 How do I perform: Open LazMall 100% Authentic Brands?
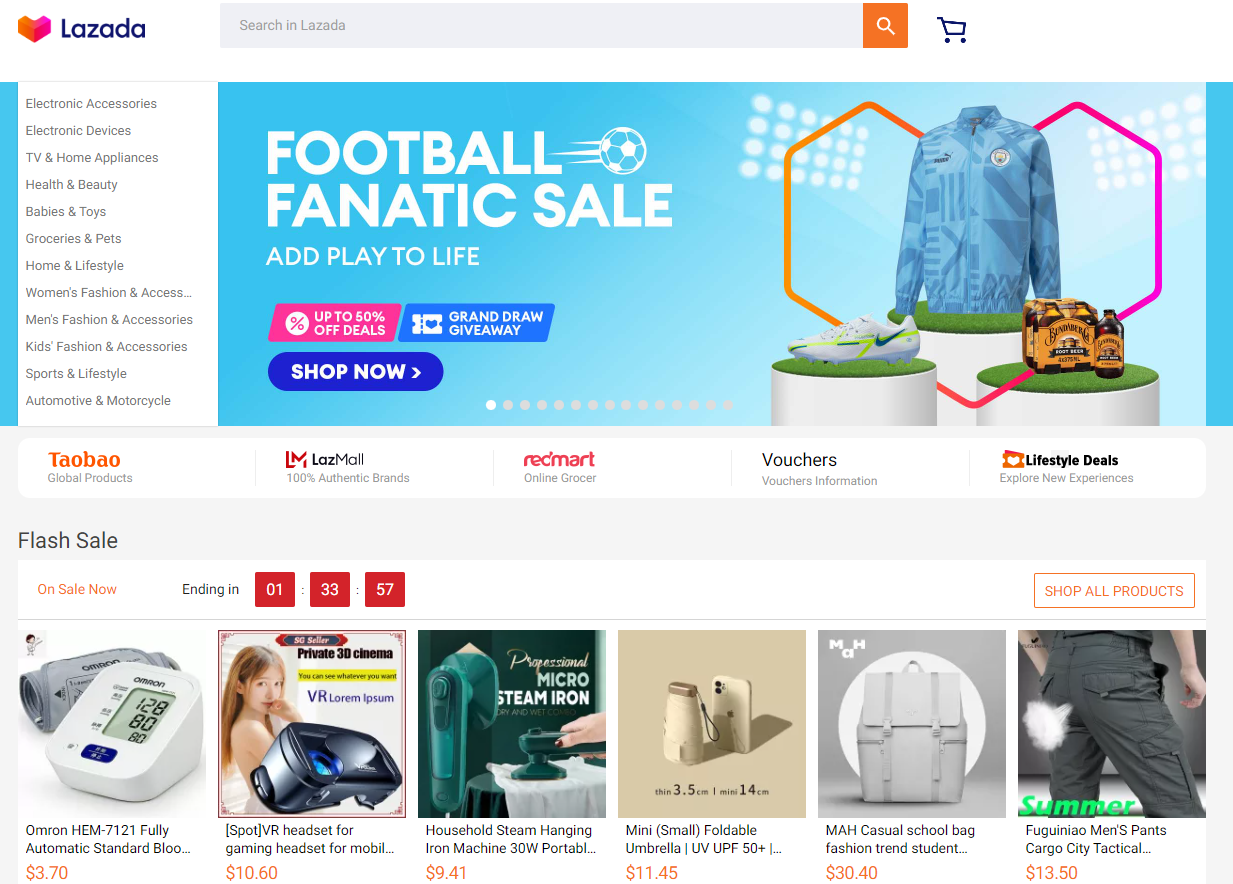[x=347, y=467]
